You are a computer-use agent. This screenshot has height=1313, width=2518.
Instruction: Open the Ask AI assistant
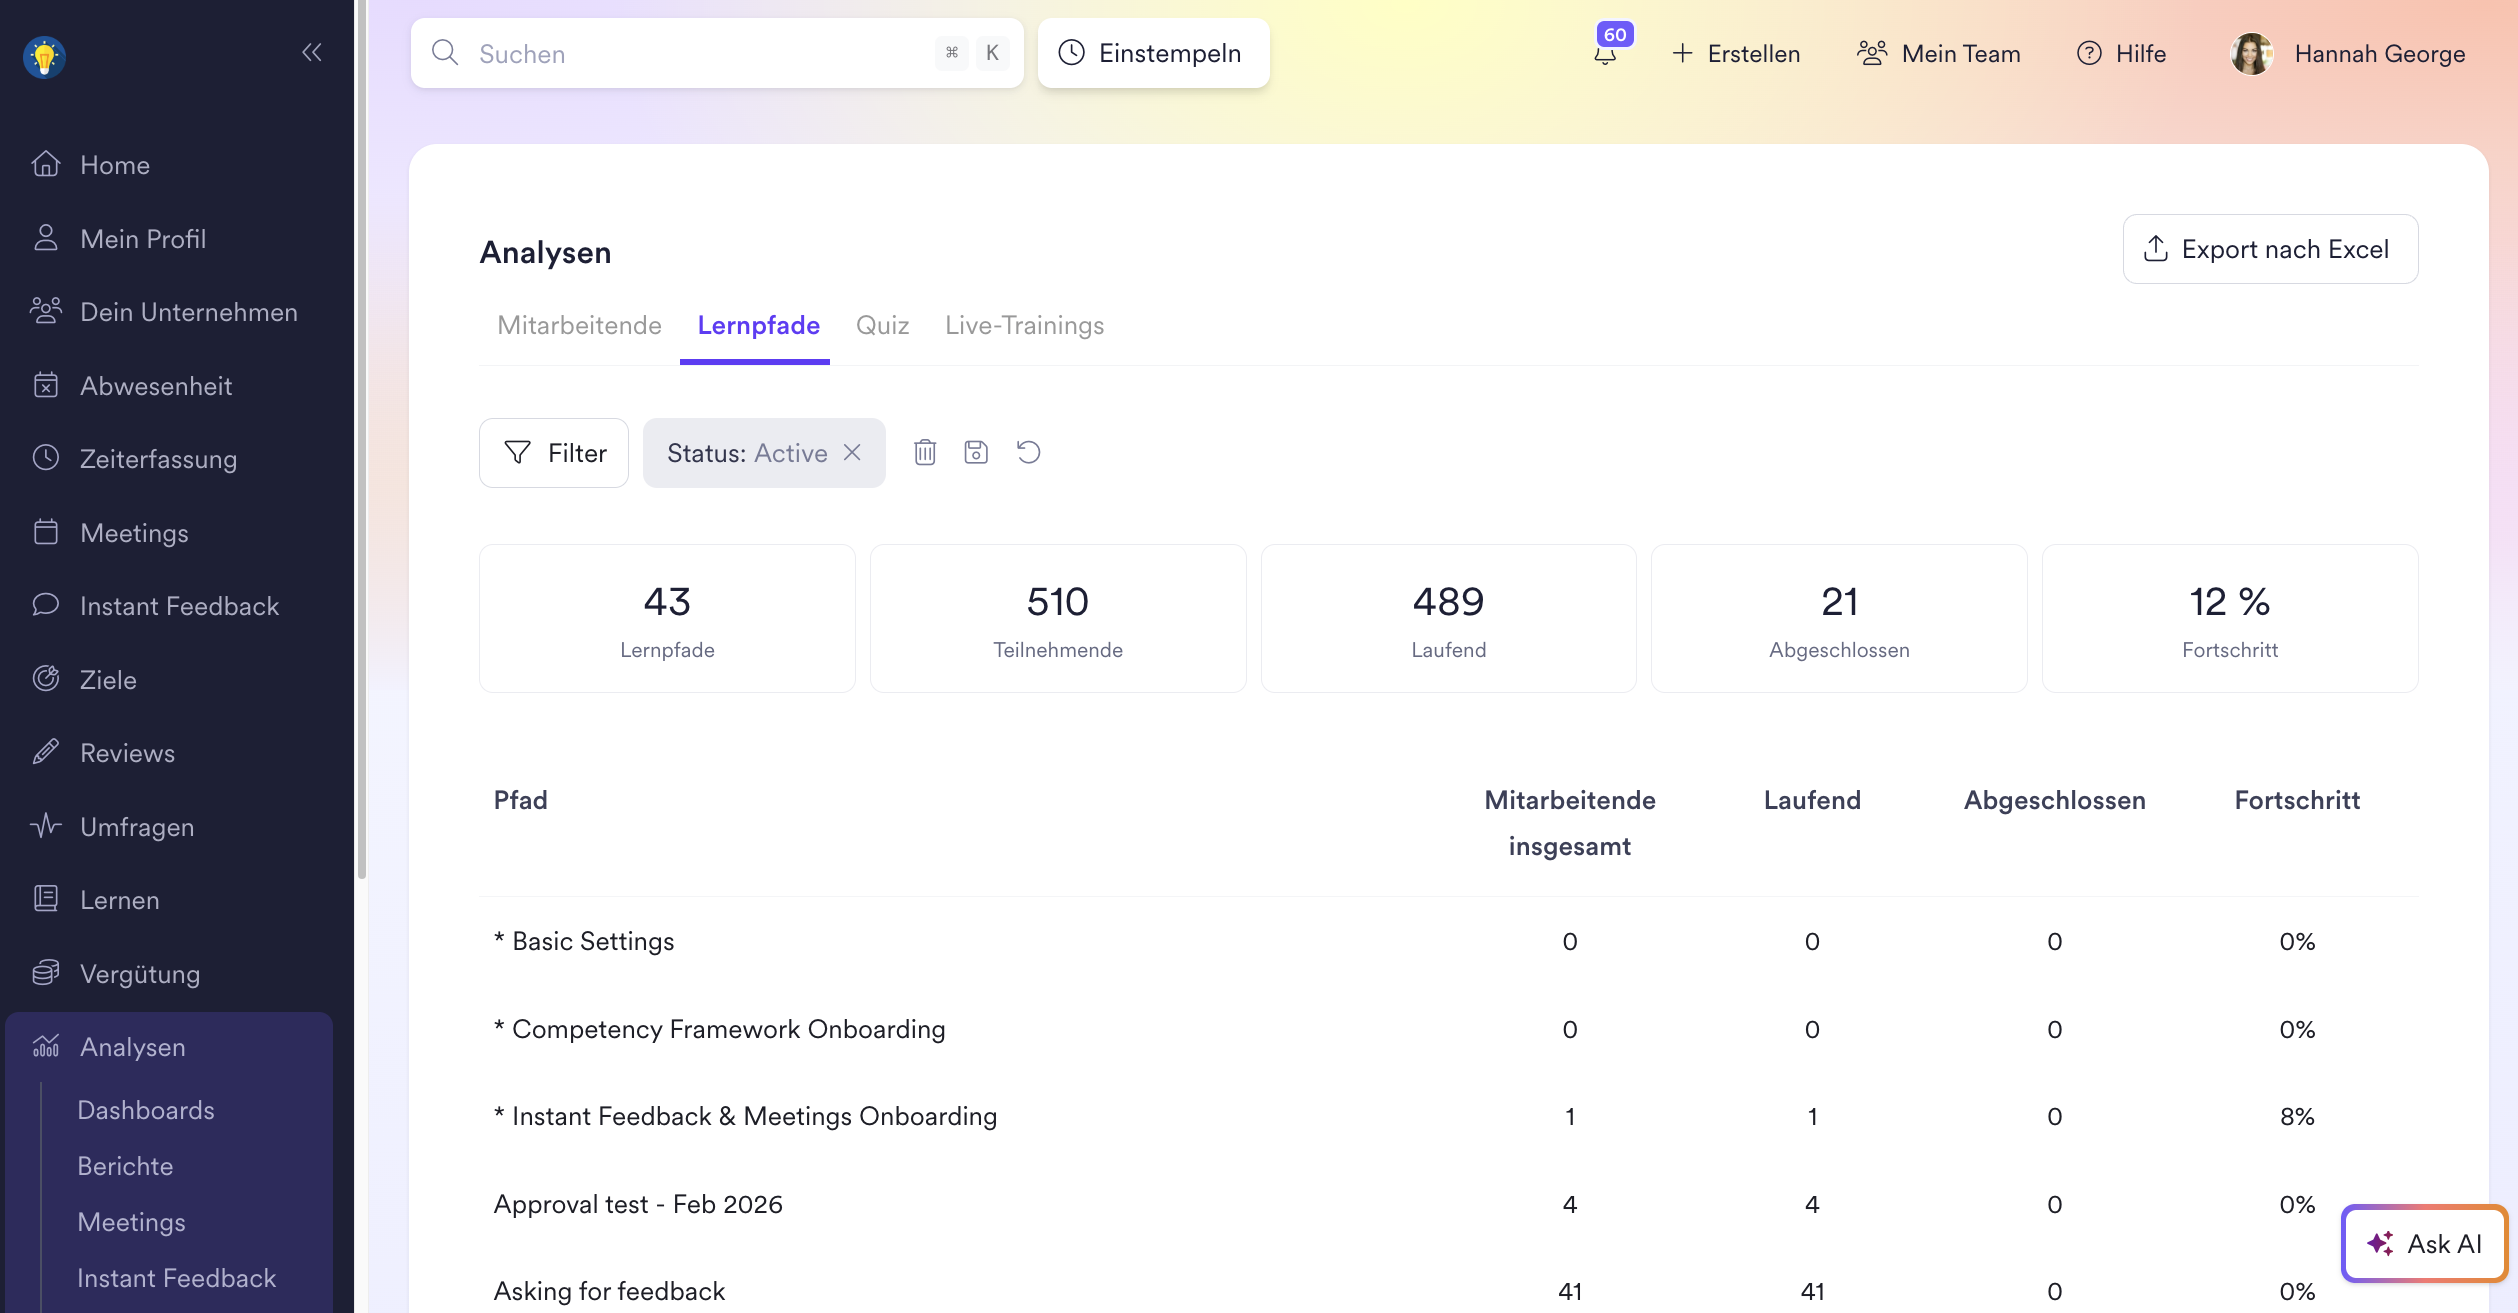click(x=2424, y=1244)
